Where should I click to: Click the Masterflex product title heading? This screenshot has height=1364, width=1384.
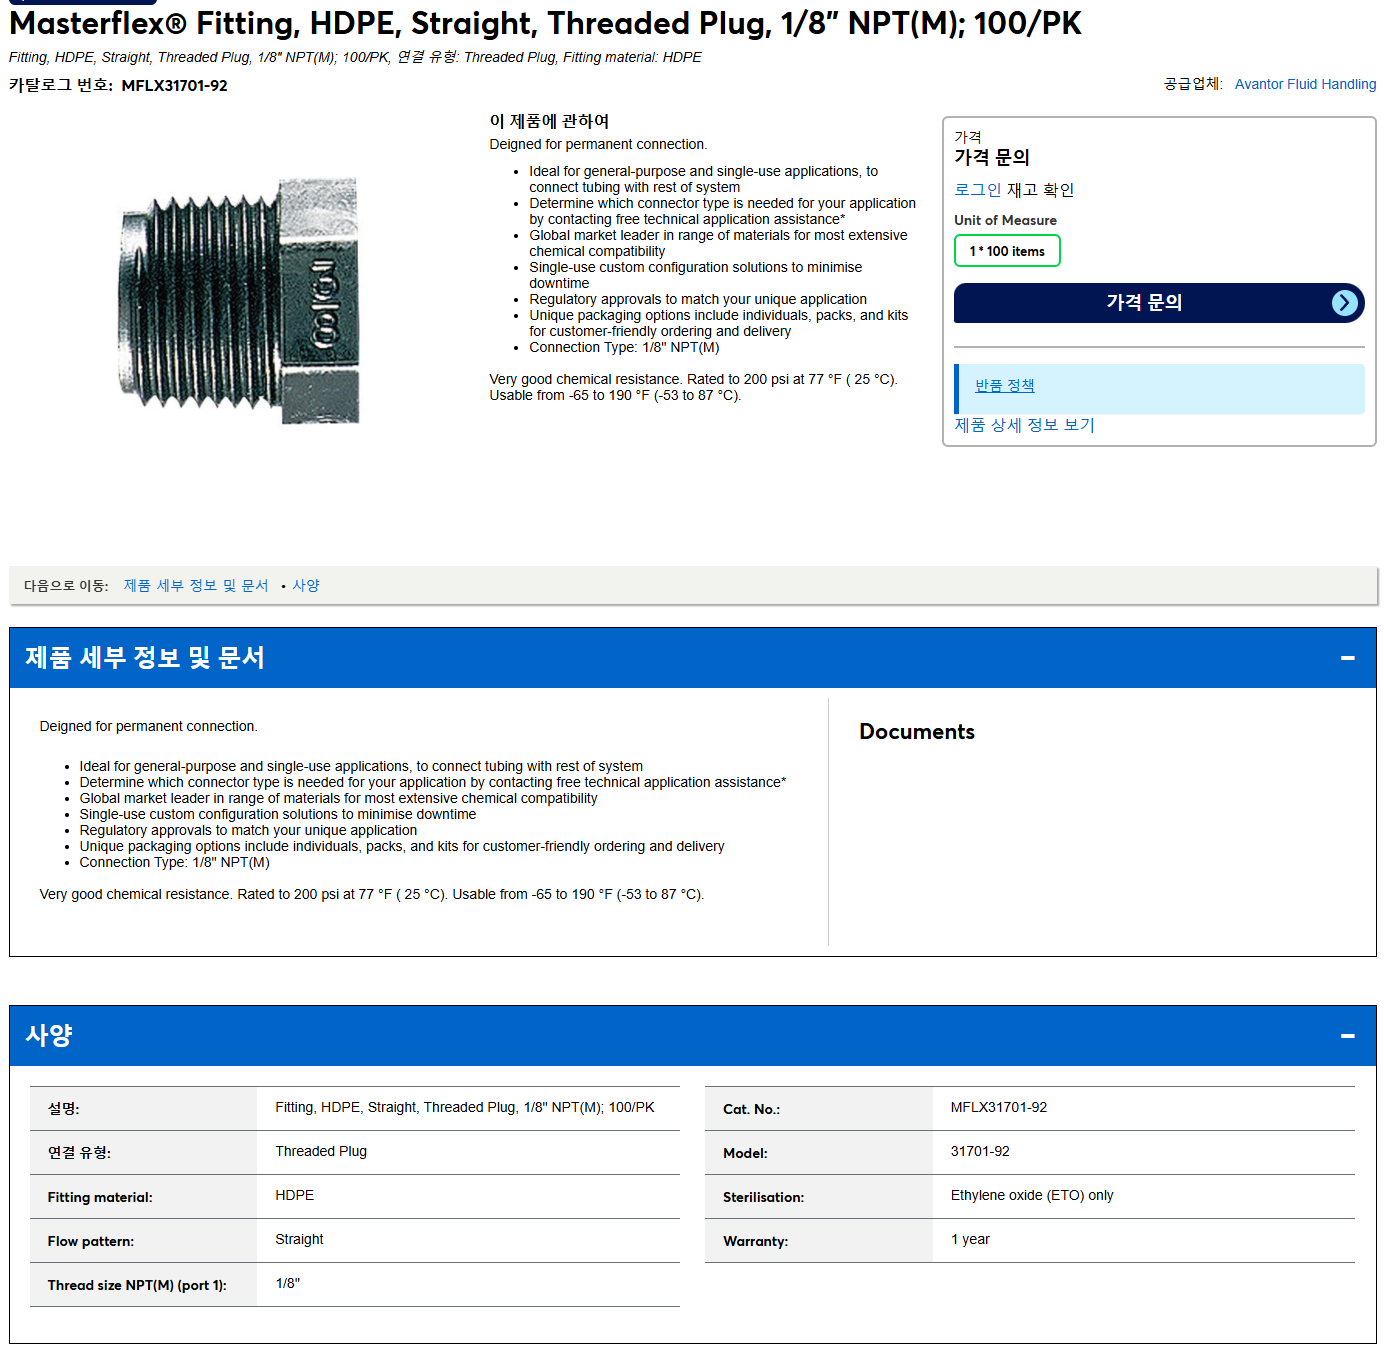pyautogui.click(x=545, y=23)
